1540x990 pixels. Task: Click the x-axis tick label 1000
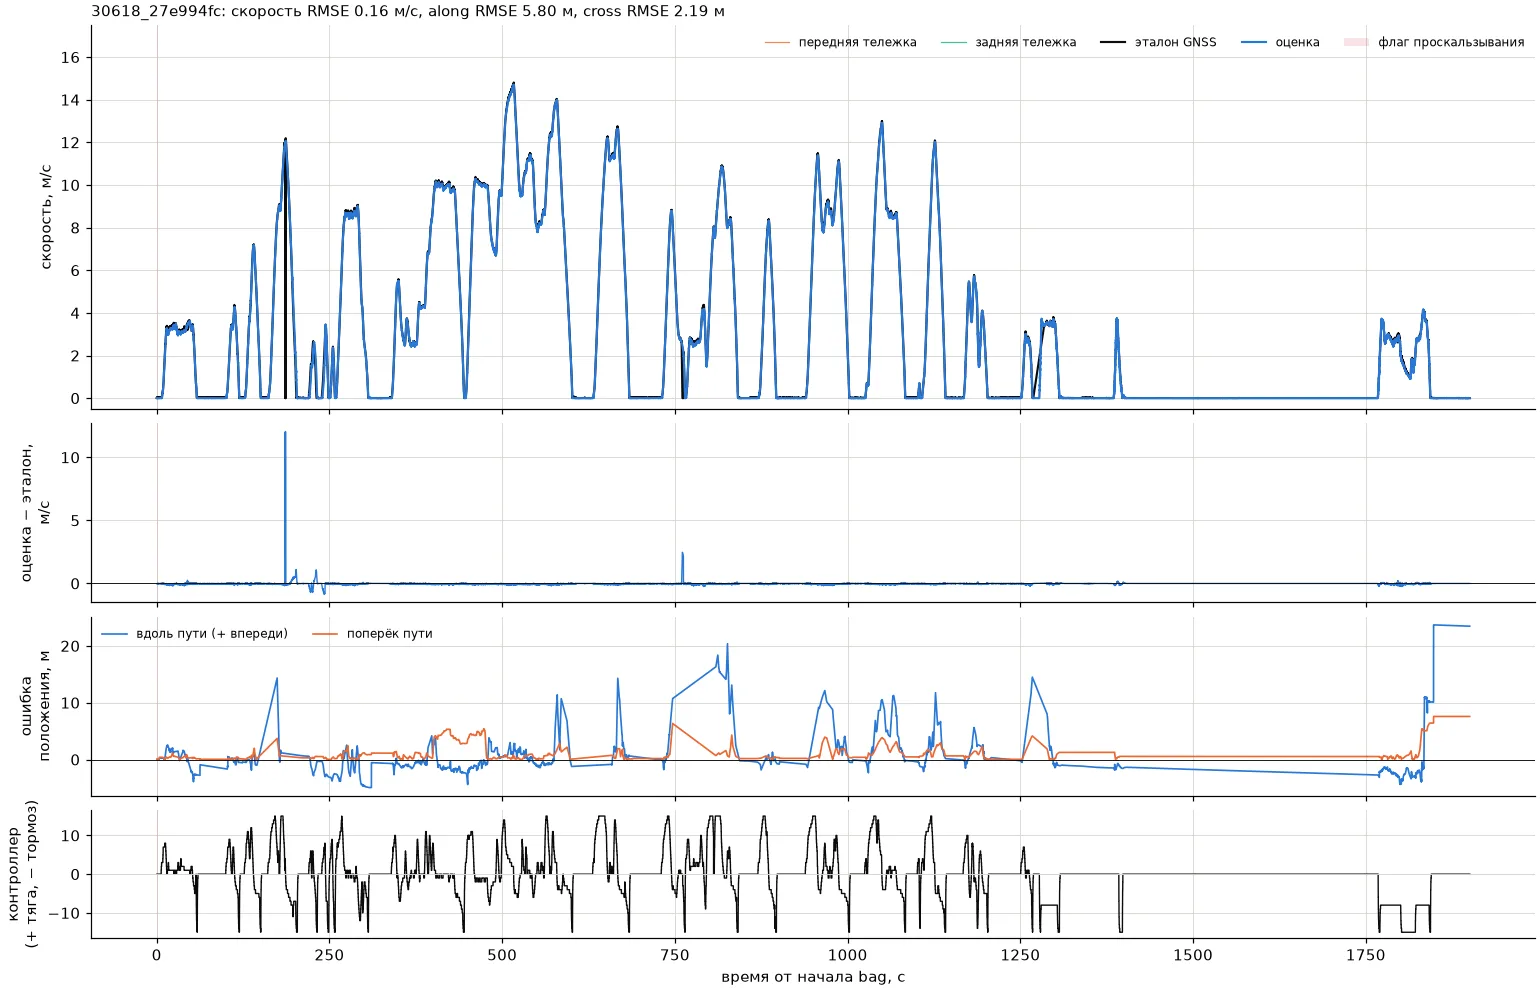(848, 955)
